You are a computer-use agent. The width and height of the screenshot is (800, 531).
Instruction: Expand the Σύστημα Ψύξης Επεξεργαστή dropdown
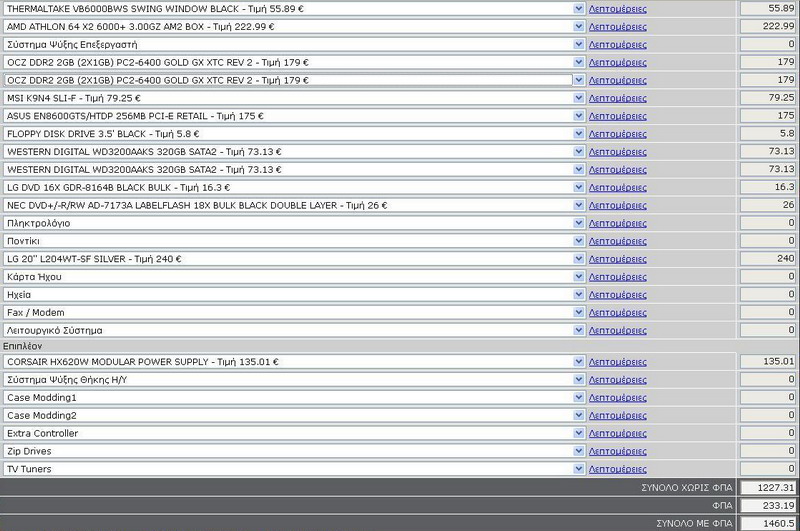pyautogui.click(x=293, y=44)
